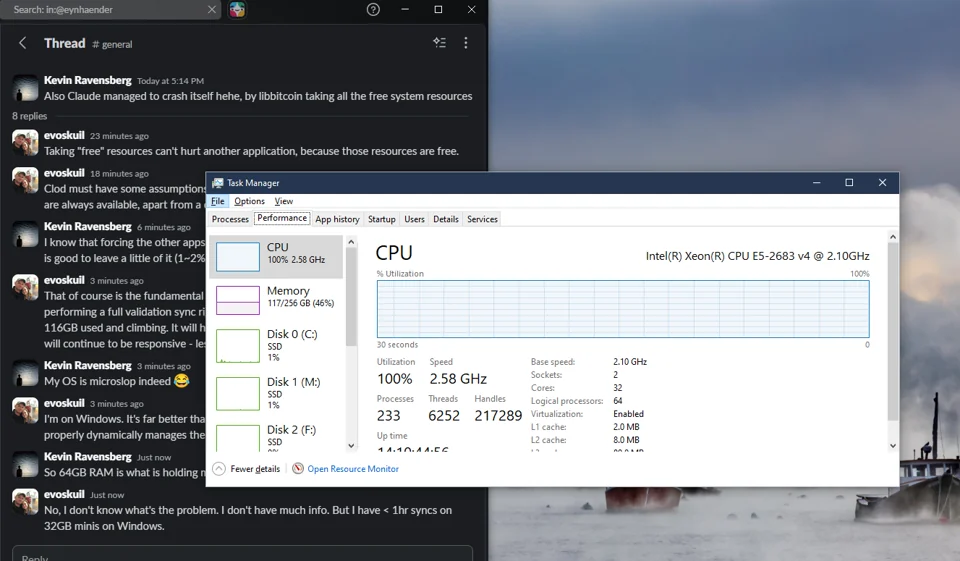This screenshot has width=960, height=561.
Task: Click the 2.58 GHz speed value
Action: pyautogui.click(x=458, y=378)
